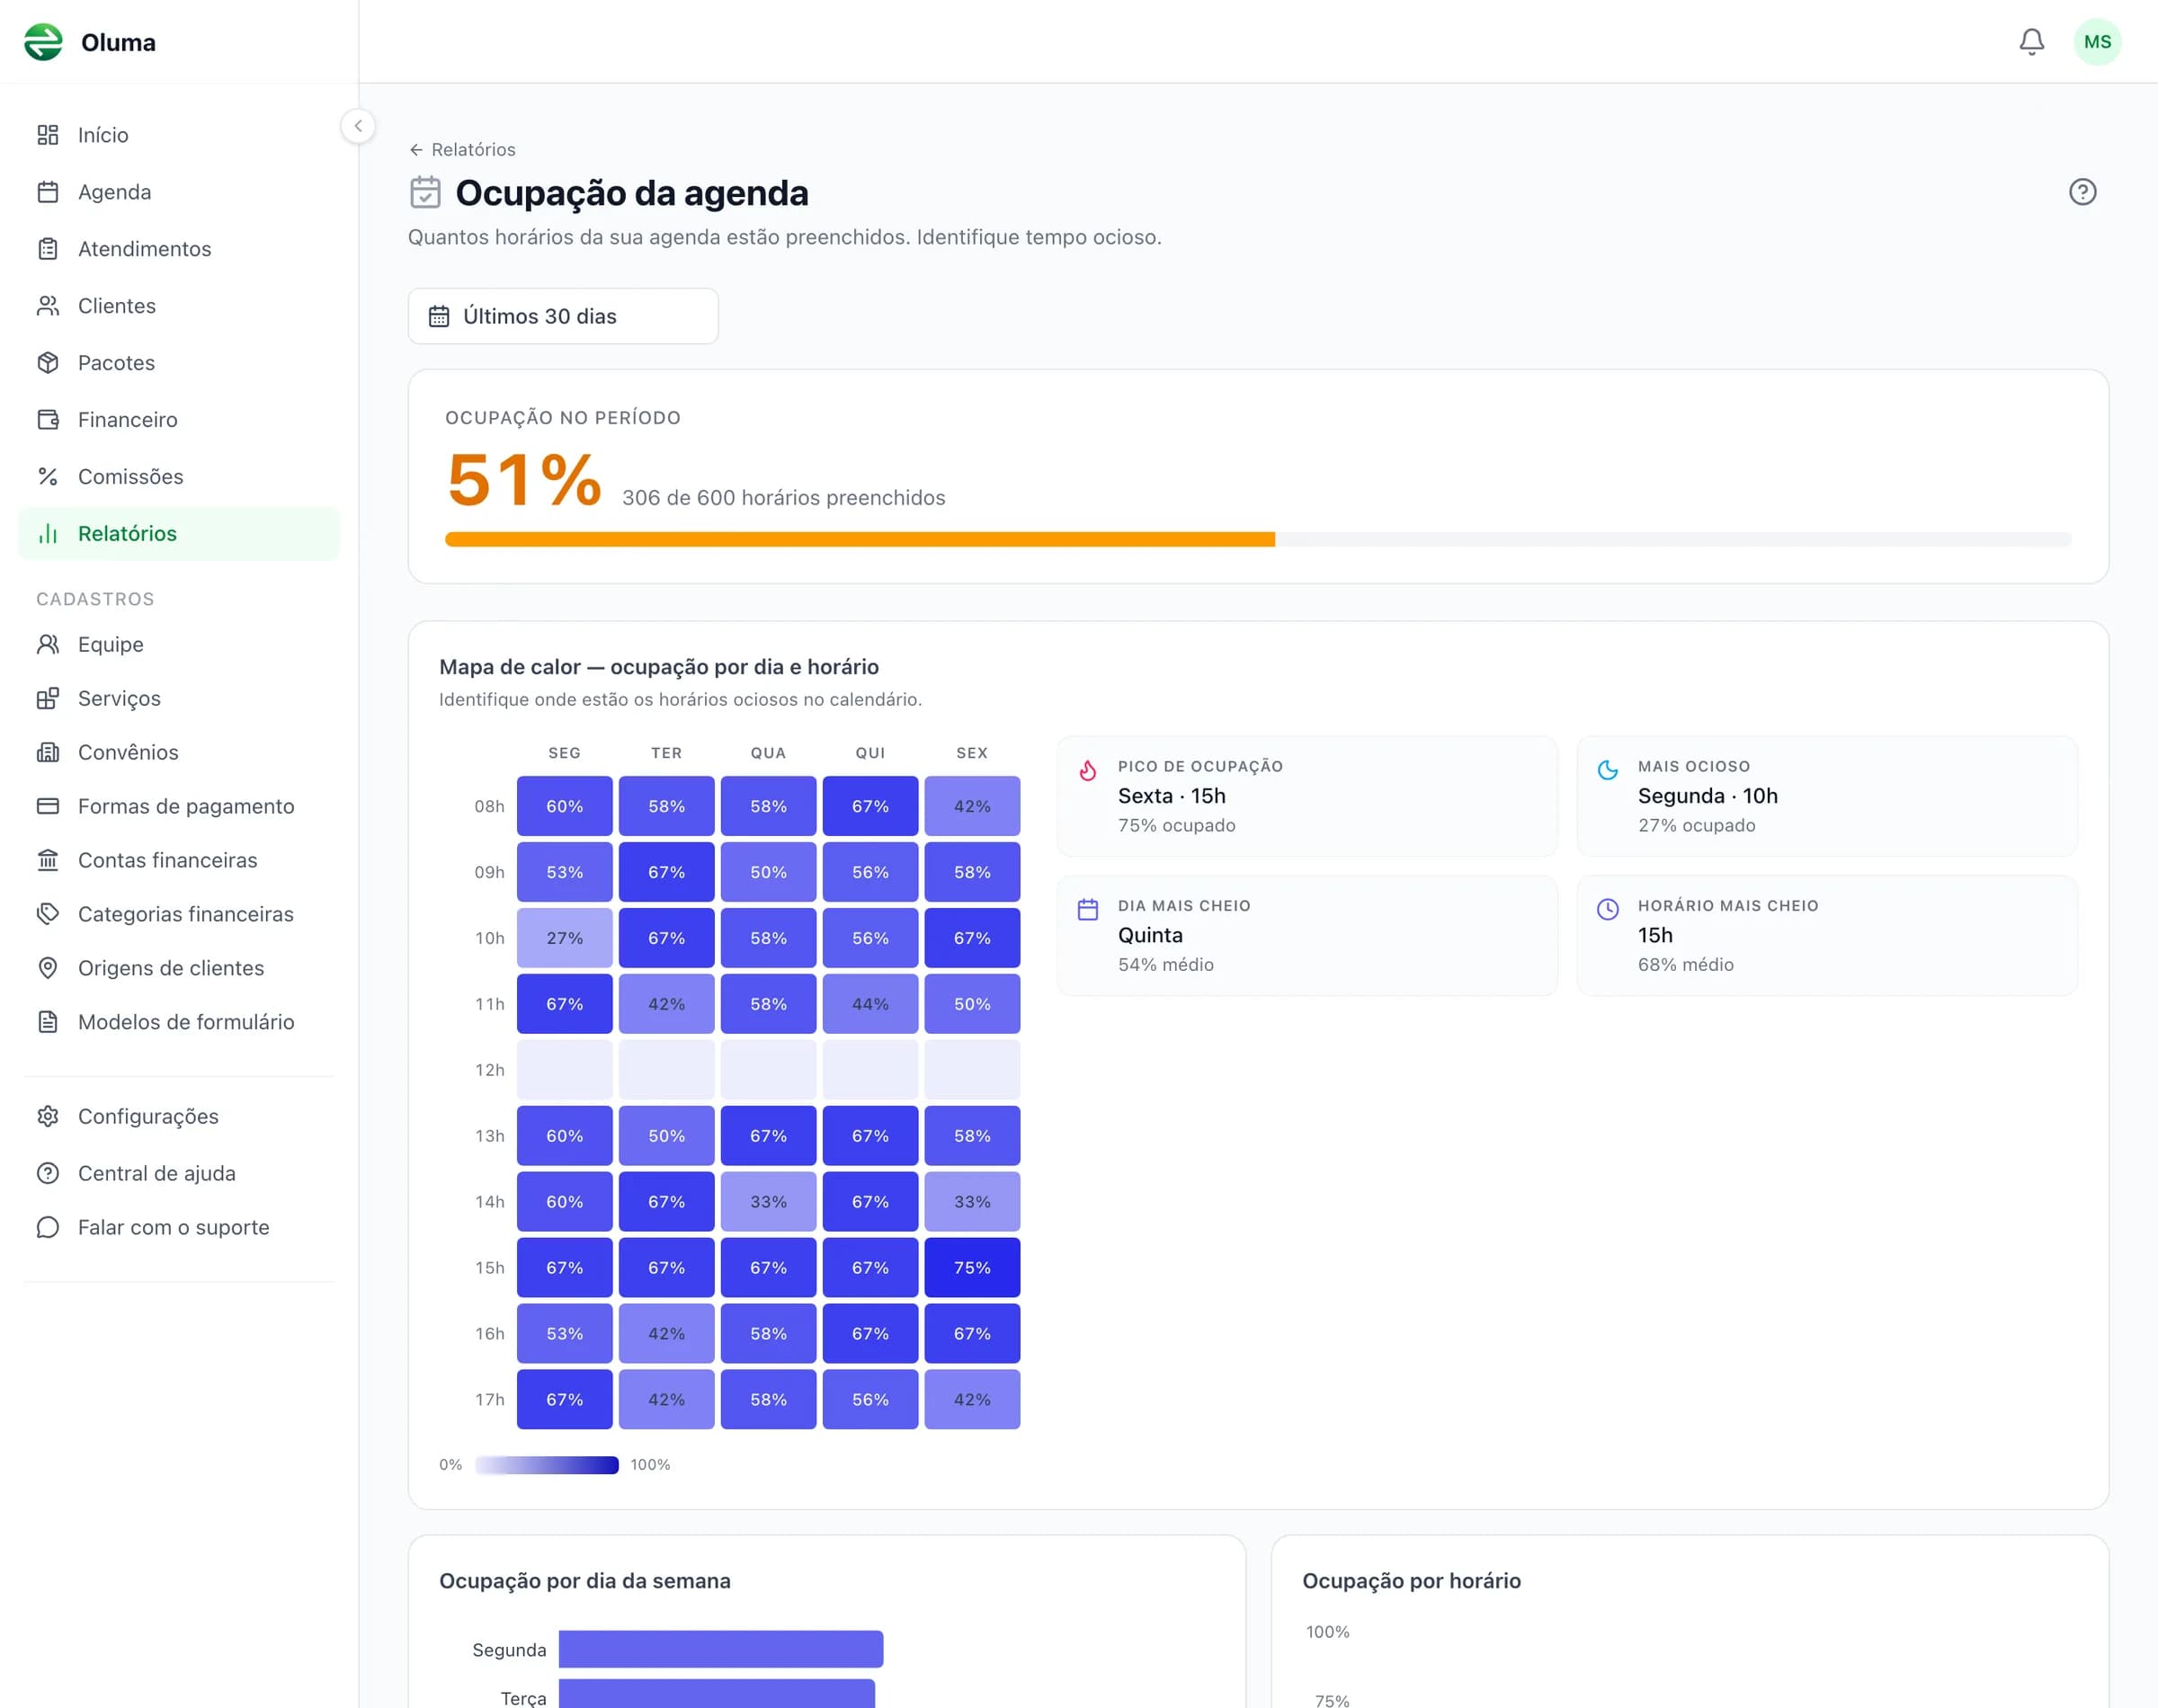This screenshot has width=2158, height=1708.
Task: Click the Agenda calendar icon in sidebar
Action: pyautogui.click(x=48, y=192)
